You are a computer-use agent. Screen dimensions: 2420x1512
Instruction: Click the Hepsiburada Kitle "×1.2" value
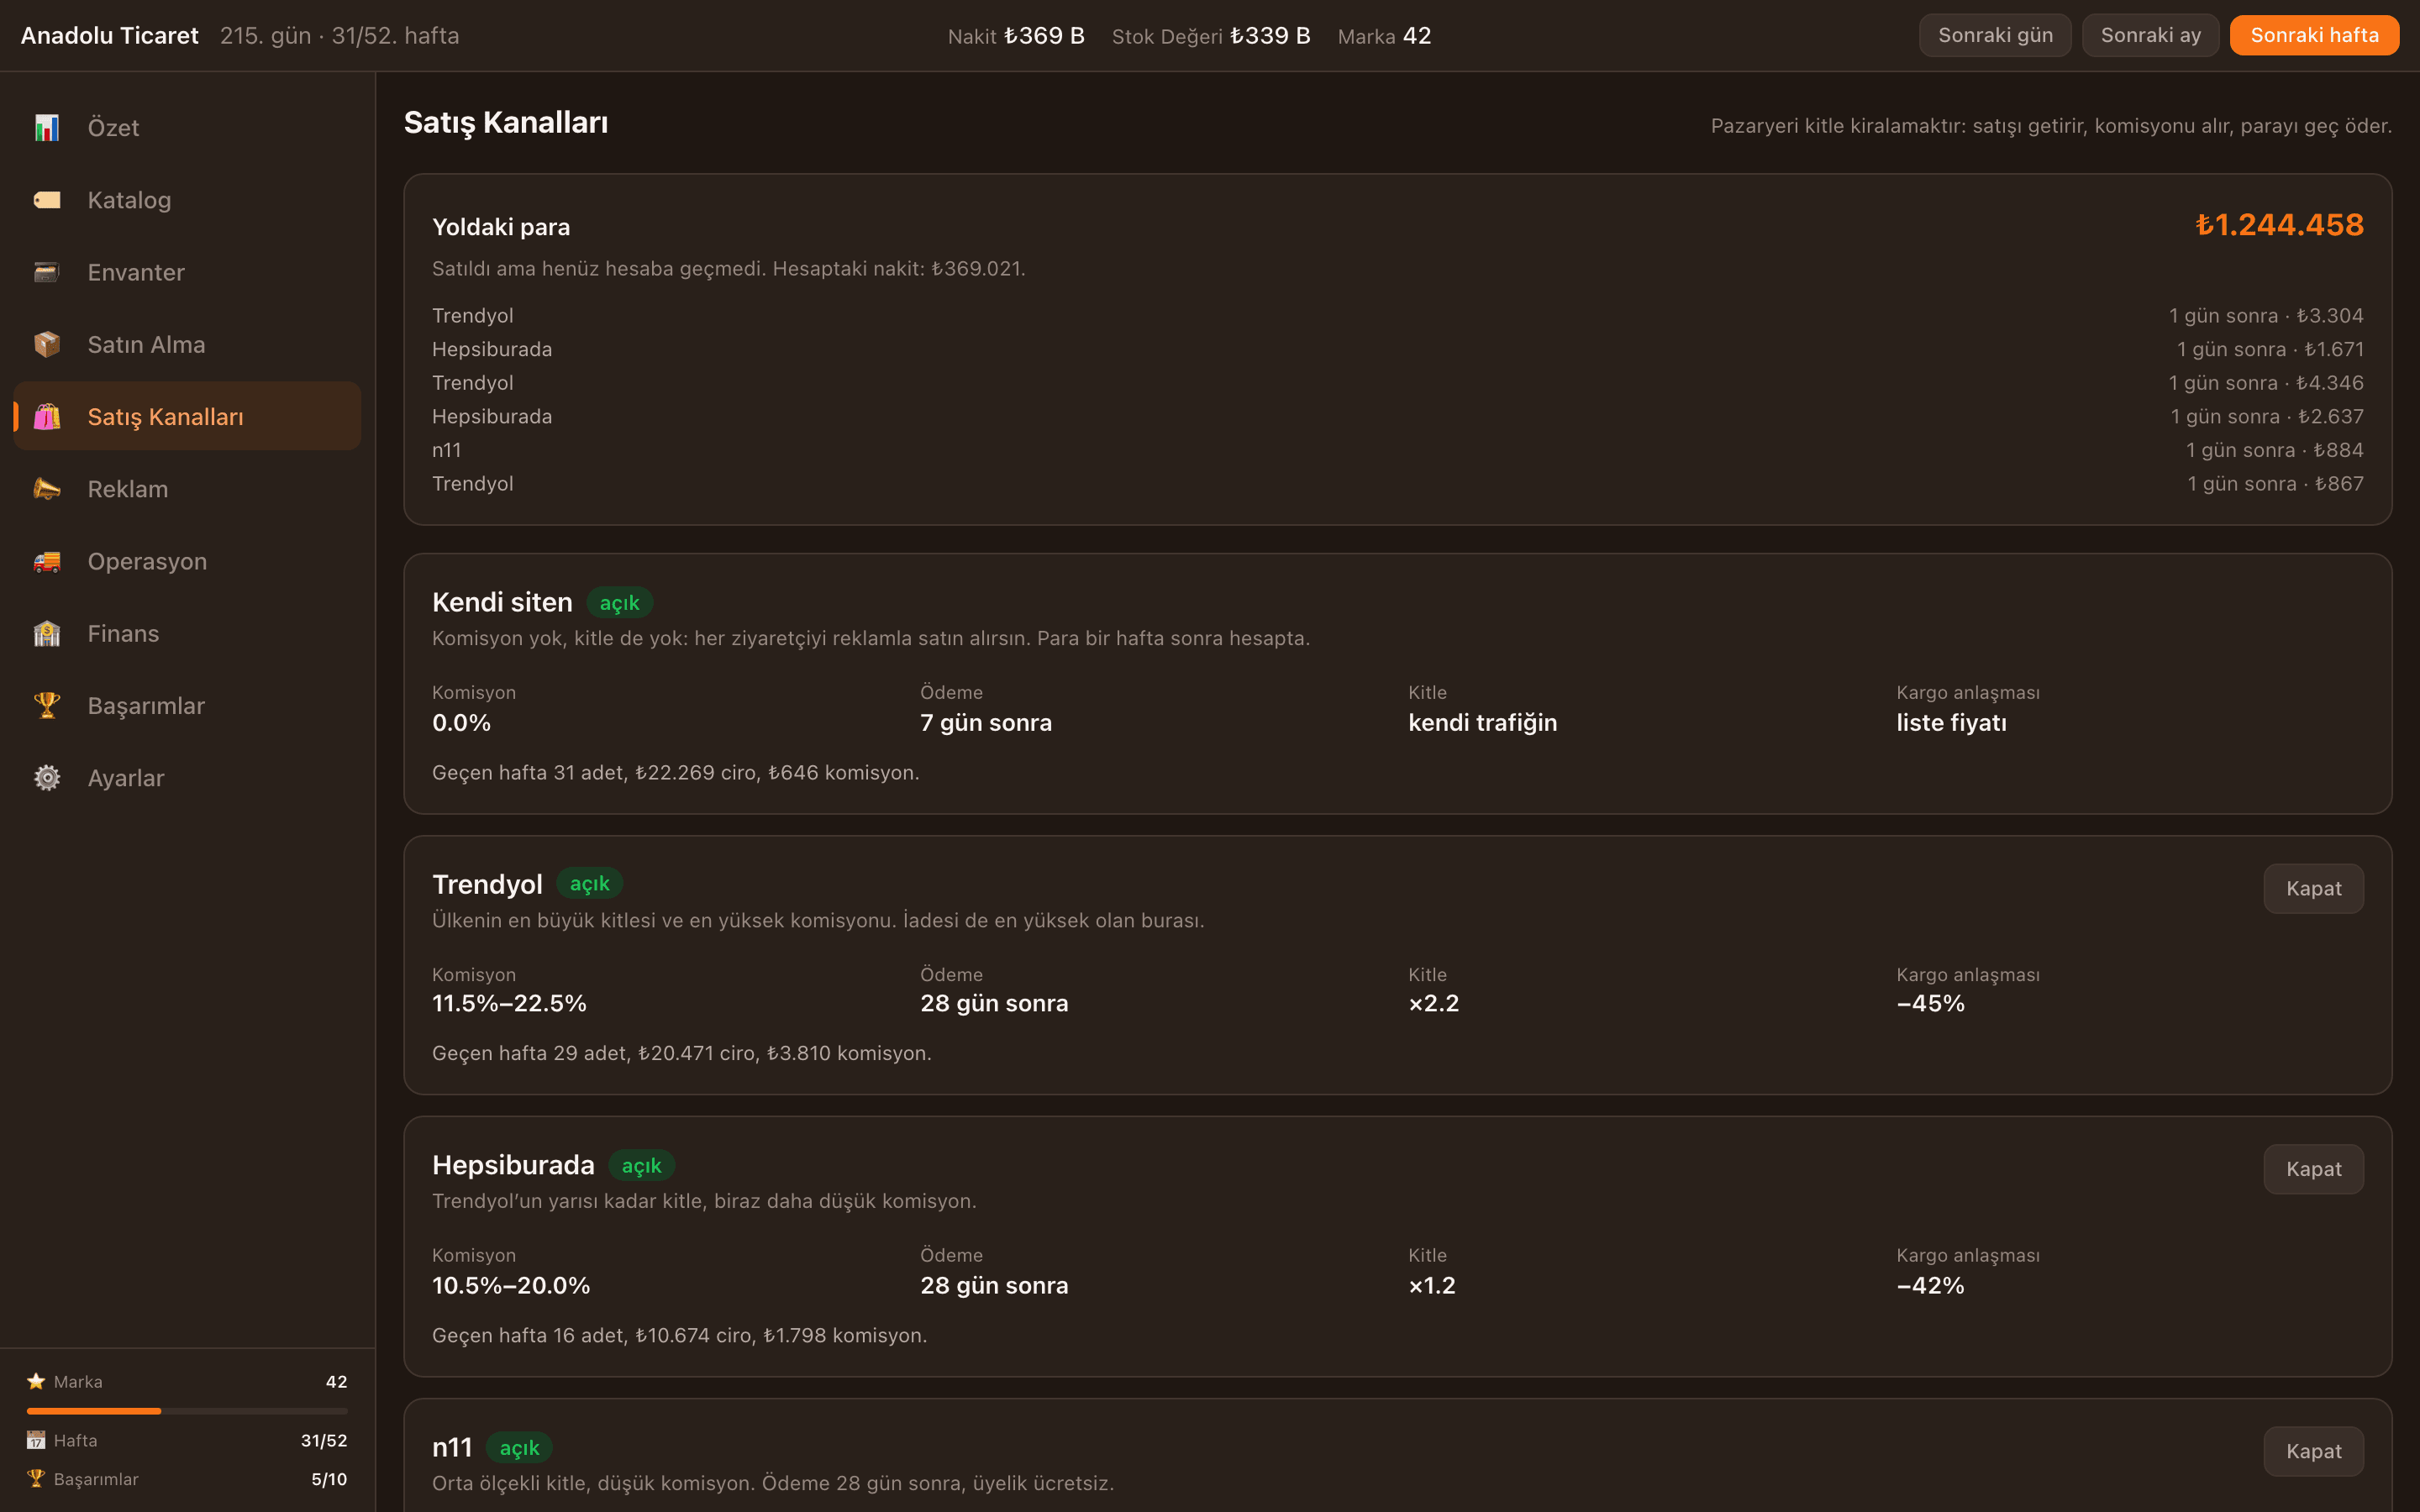(x=1432, y=1285)
